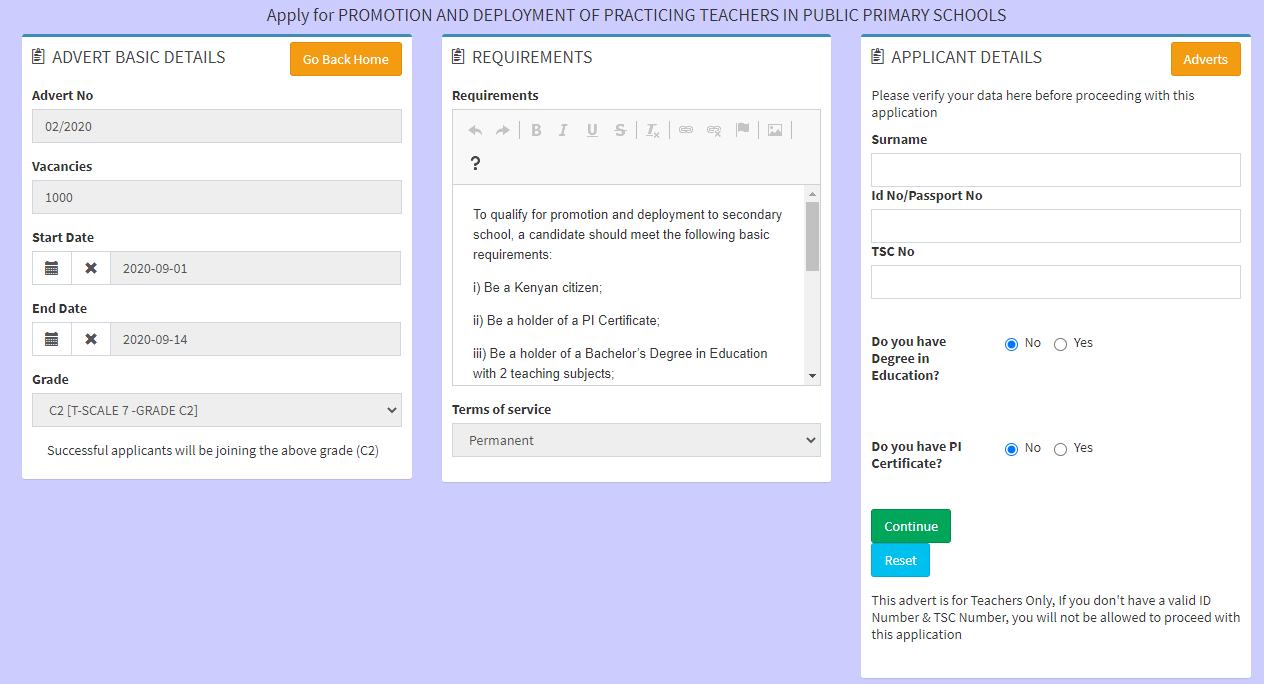Open the Grade dropdown
Viewport: 1264px width, 684px height.
tap(217, 410)
